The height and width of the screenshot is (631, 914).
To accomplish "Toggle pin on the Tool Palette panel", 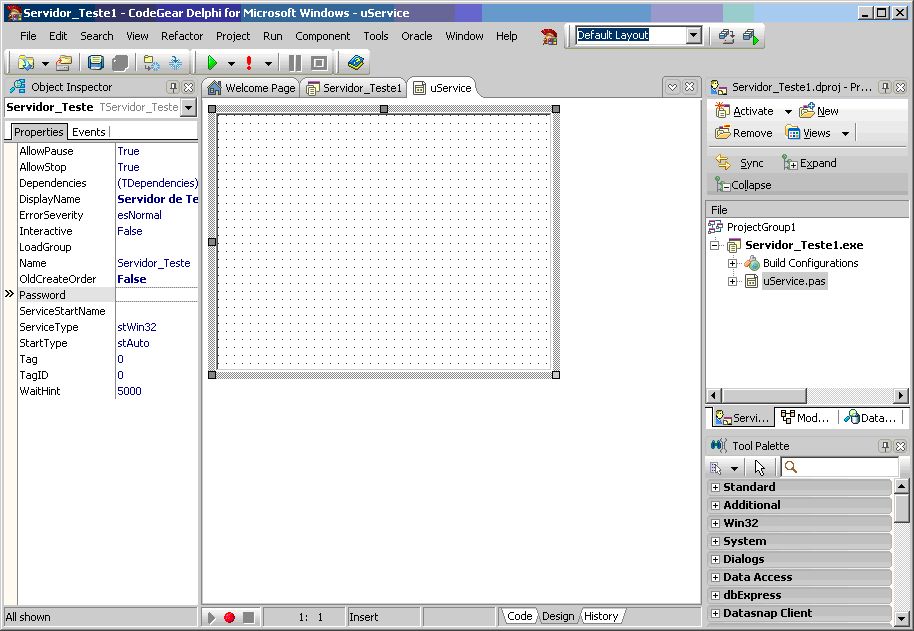I will click(885, 446).
